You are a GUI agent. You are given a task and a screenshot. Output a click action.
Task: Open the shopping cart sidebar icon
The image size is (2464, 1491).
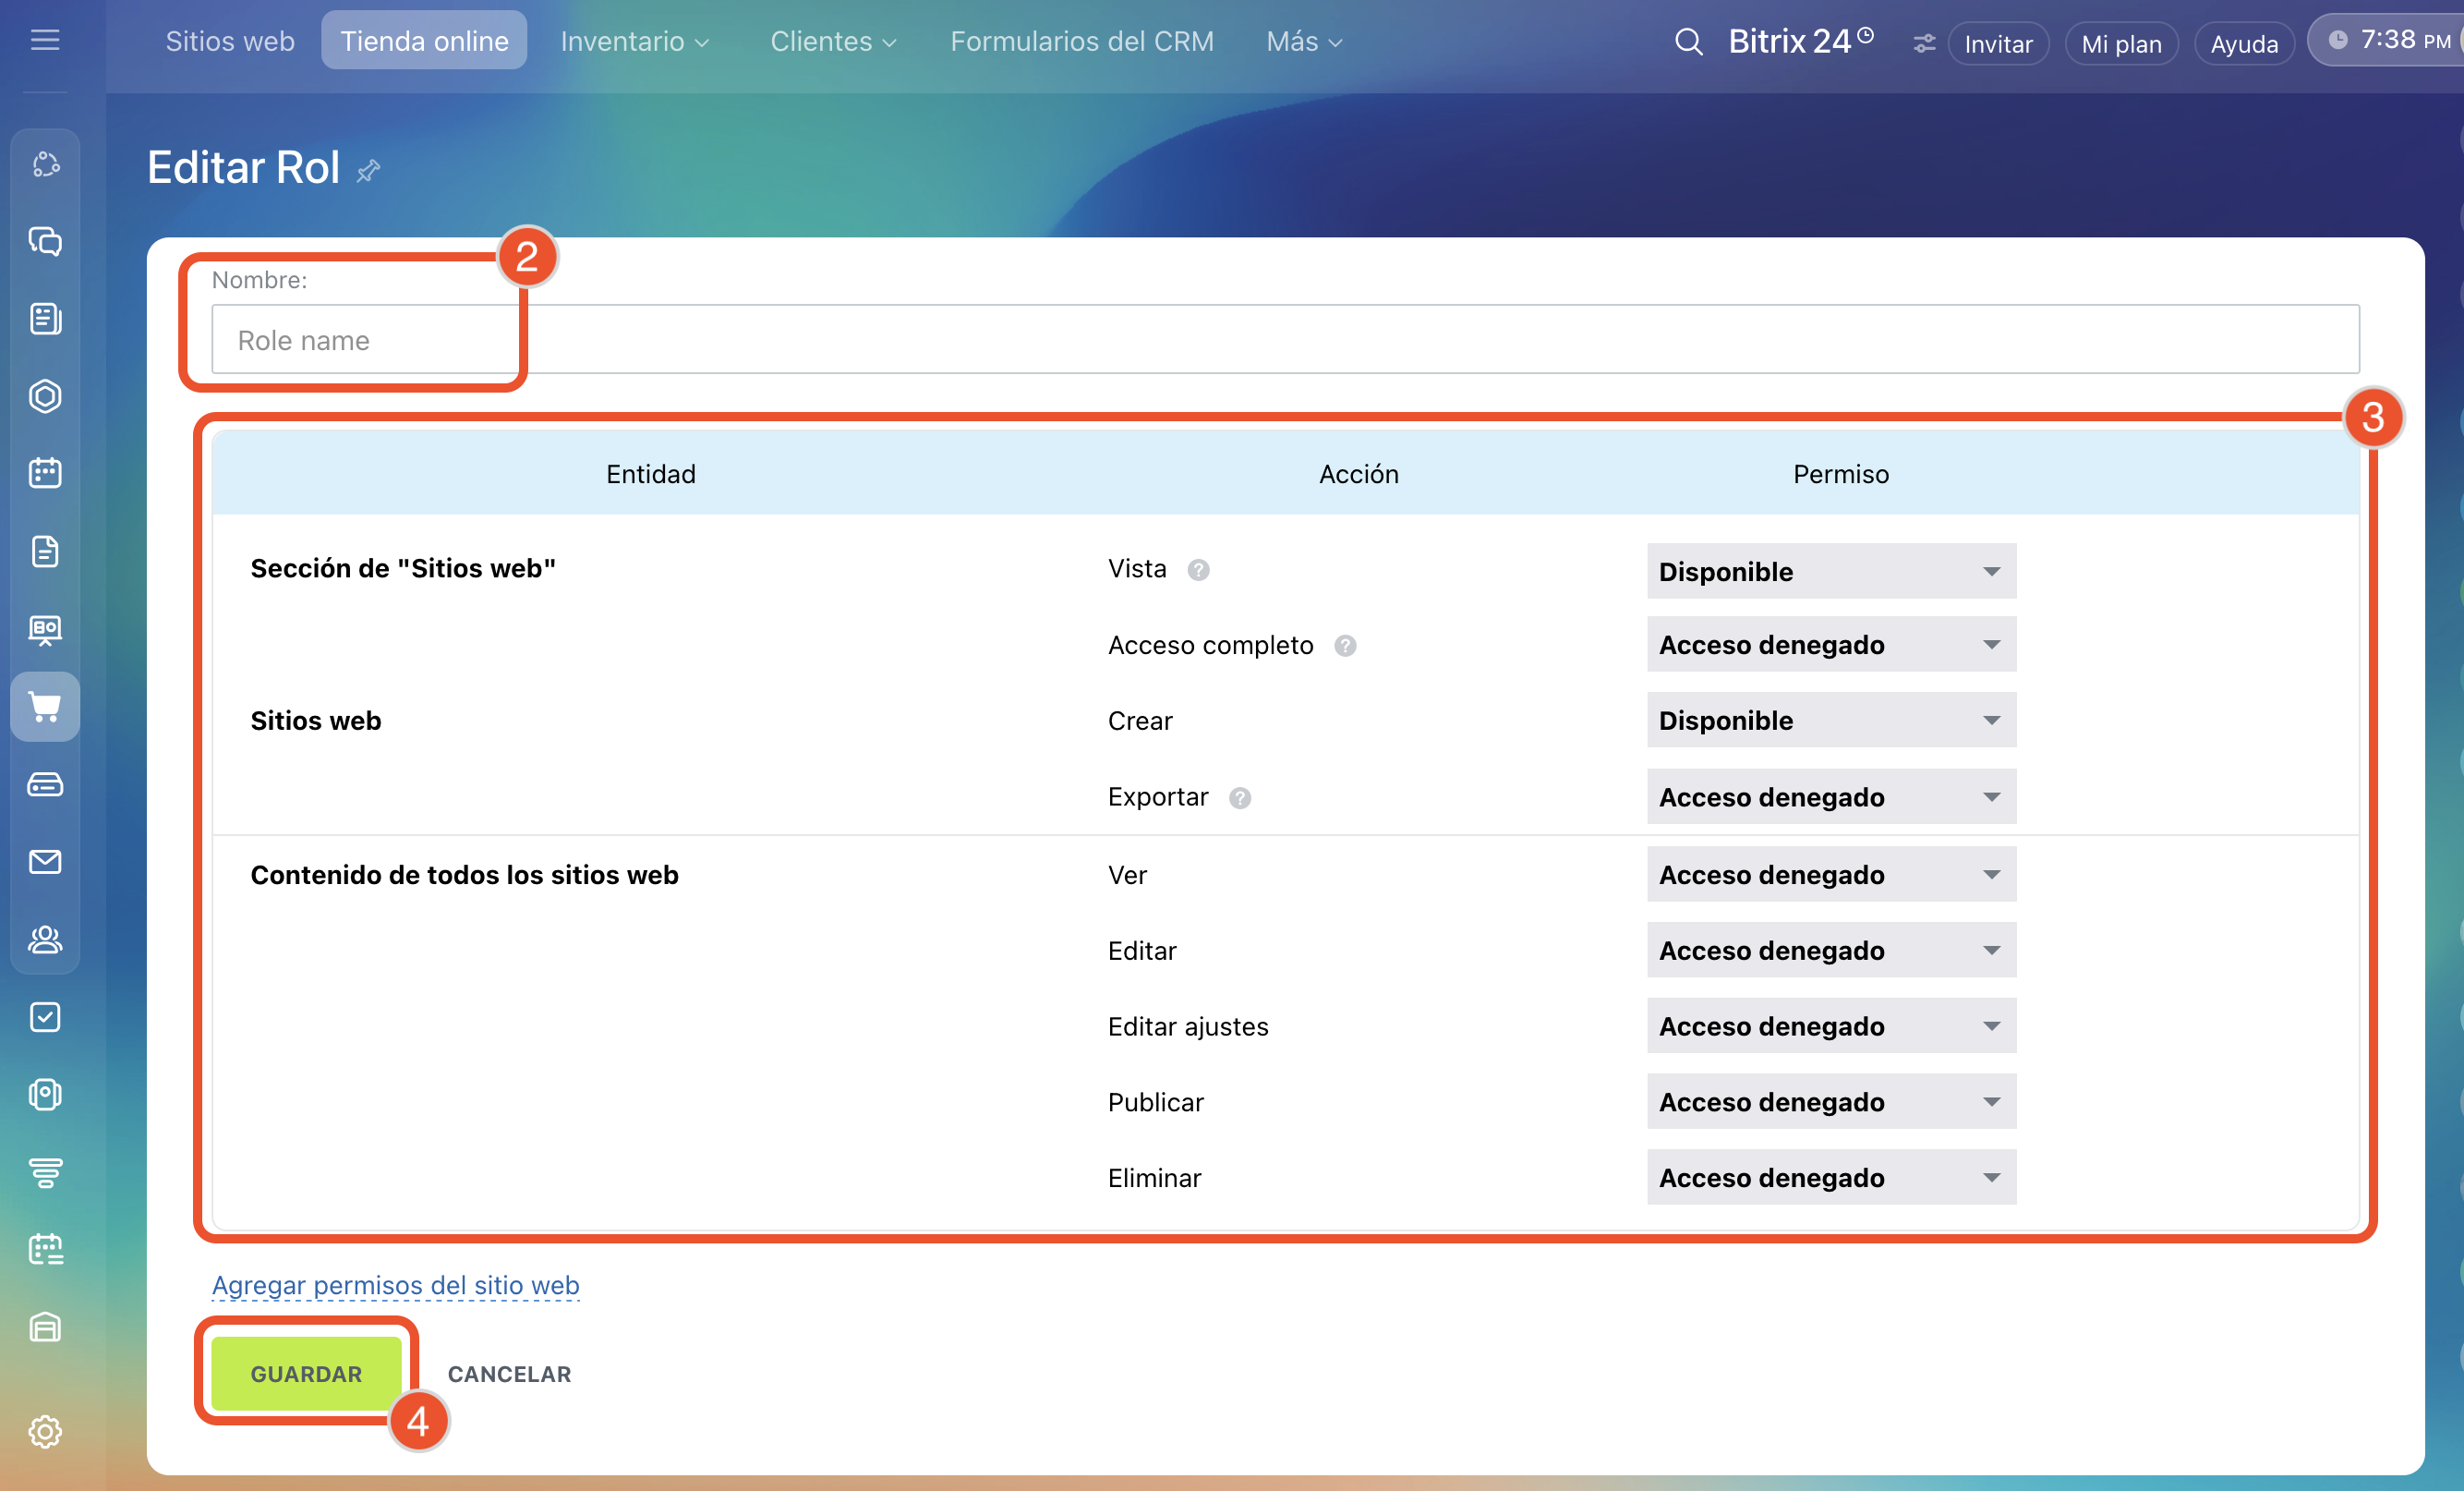coord(45,706)
